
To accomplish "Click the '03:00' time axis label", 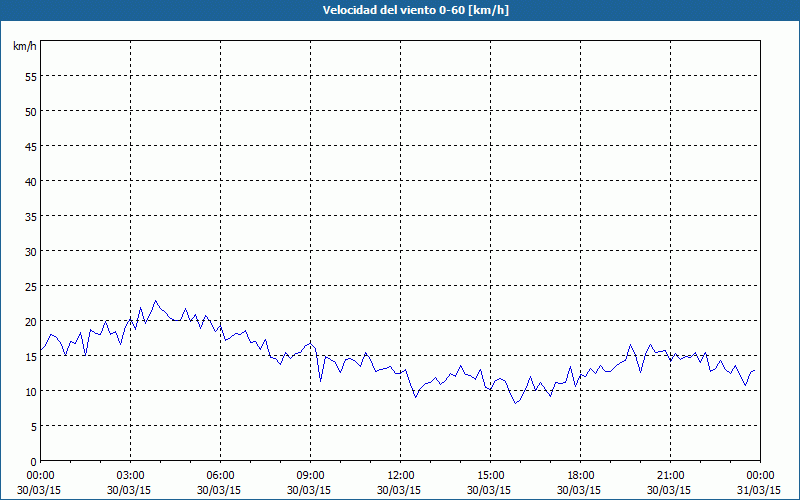I will pos(131,476).
